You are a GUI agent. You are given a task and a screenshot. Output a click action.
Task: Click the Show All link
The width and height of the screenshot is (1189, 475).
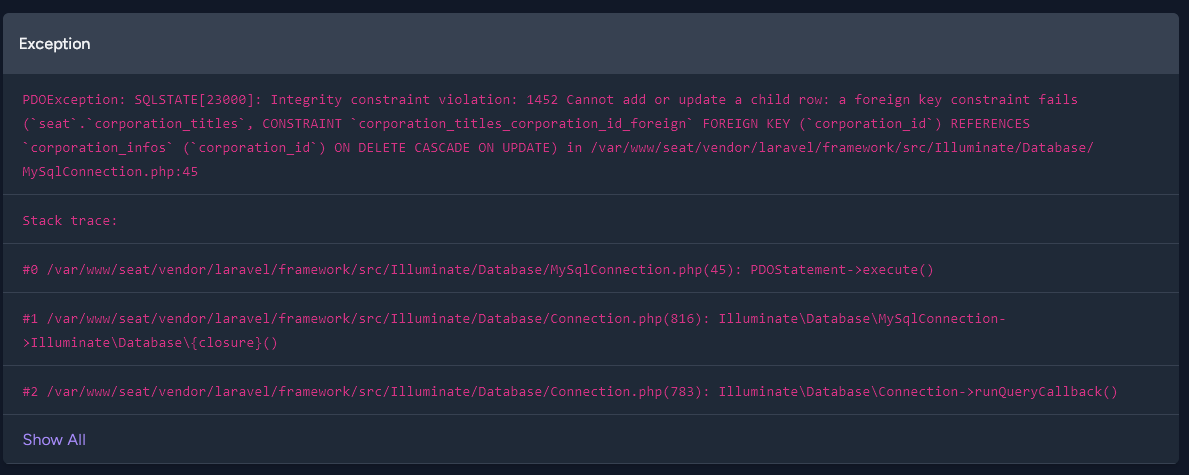click(x=54, y=440)
